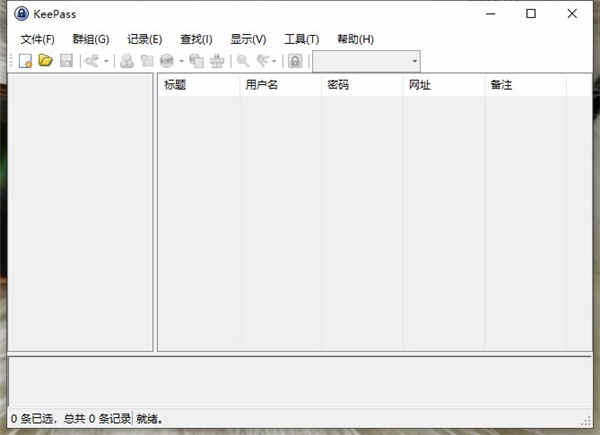Click the New database toolbar icon

pos(26,61)
